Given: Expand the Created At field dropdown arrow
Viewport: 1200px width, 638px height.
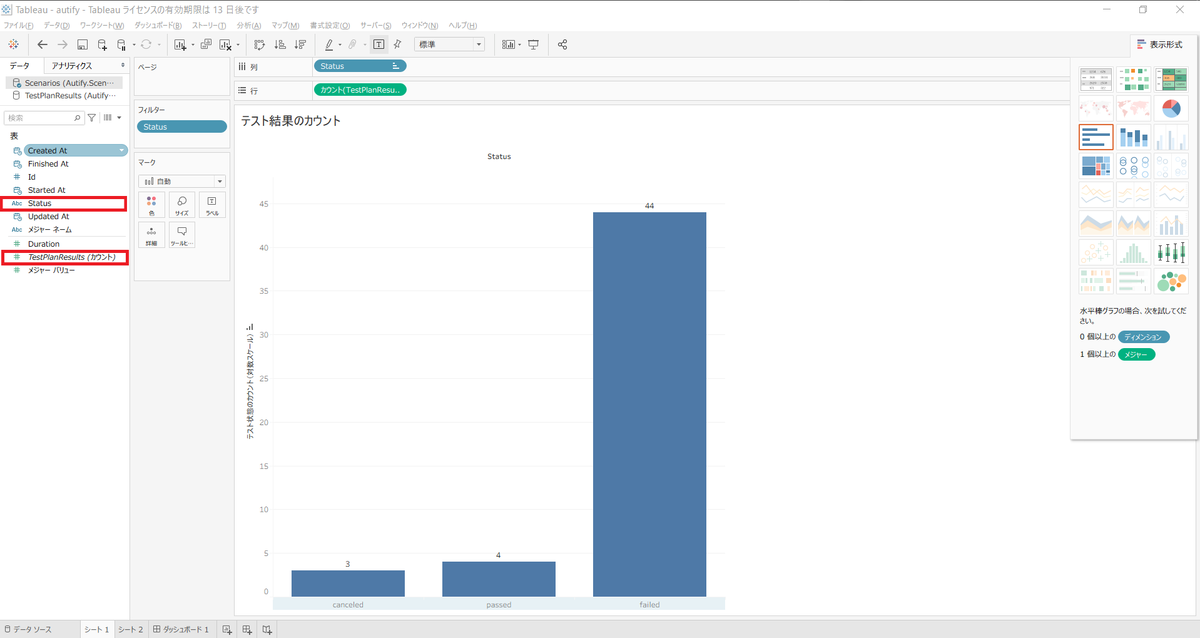Looking at the screenshot, I should pyautogui.click(x=122, y=151).
